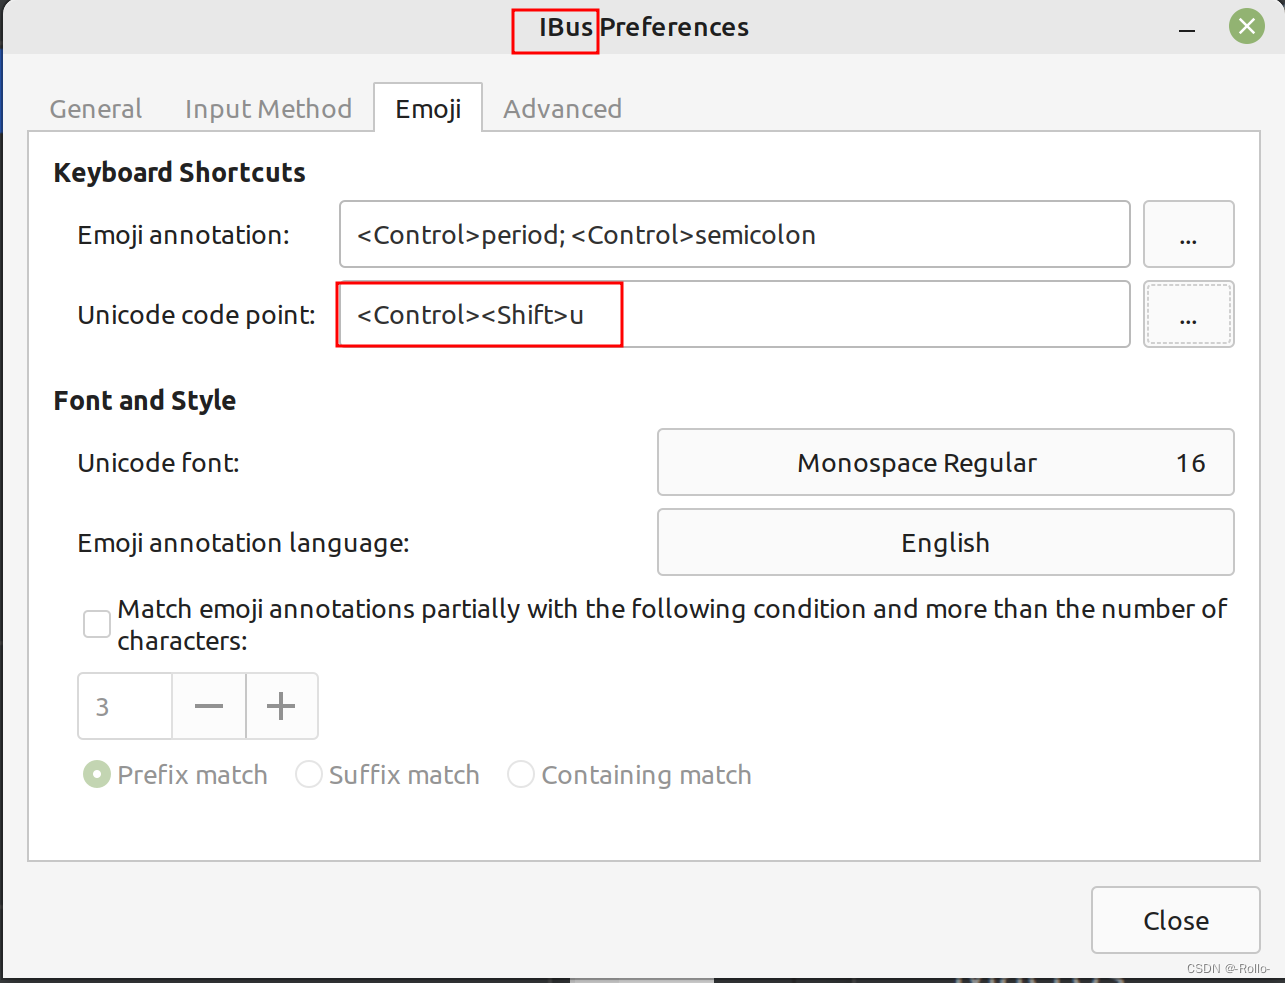Focus the Emoji annotation shortcut field
The width and height of the screenshot is (1285, 983).
click(735, 234)
